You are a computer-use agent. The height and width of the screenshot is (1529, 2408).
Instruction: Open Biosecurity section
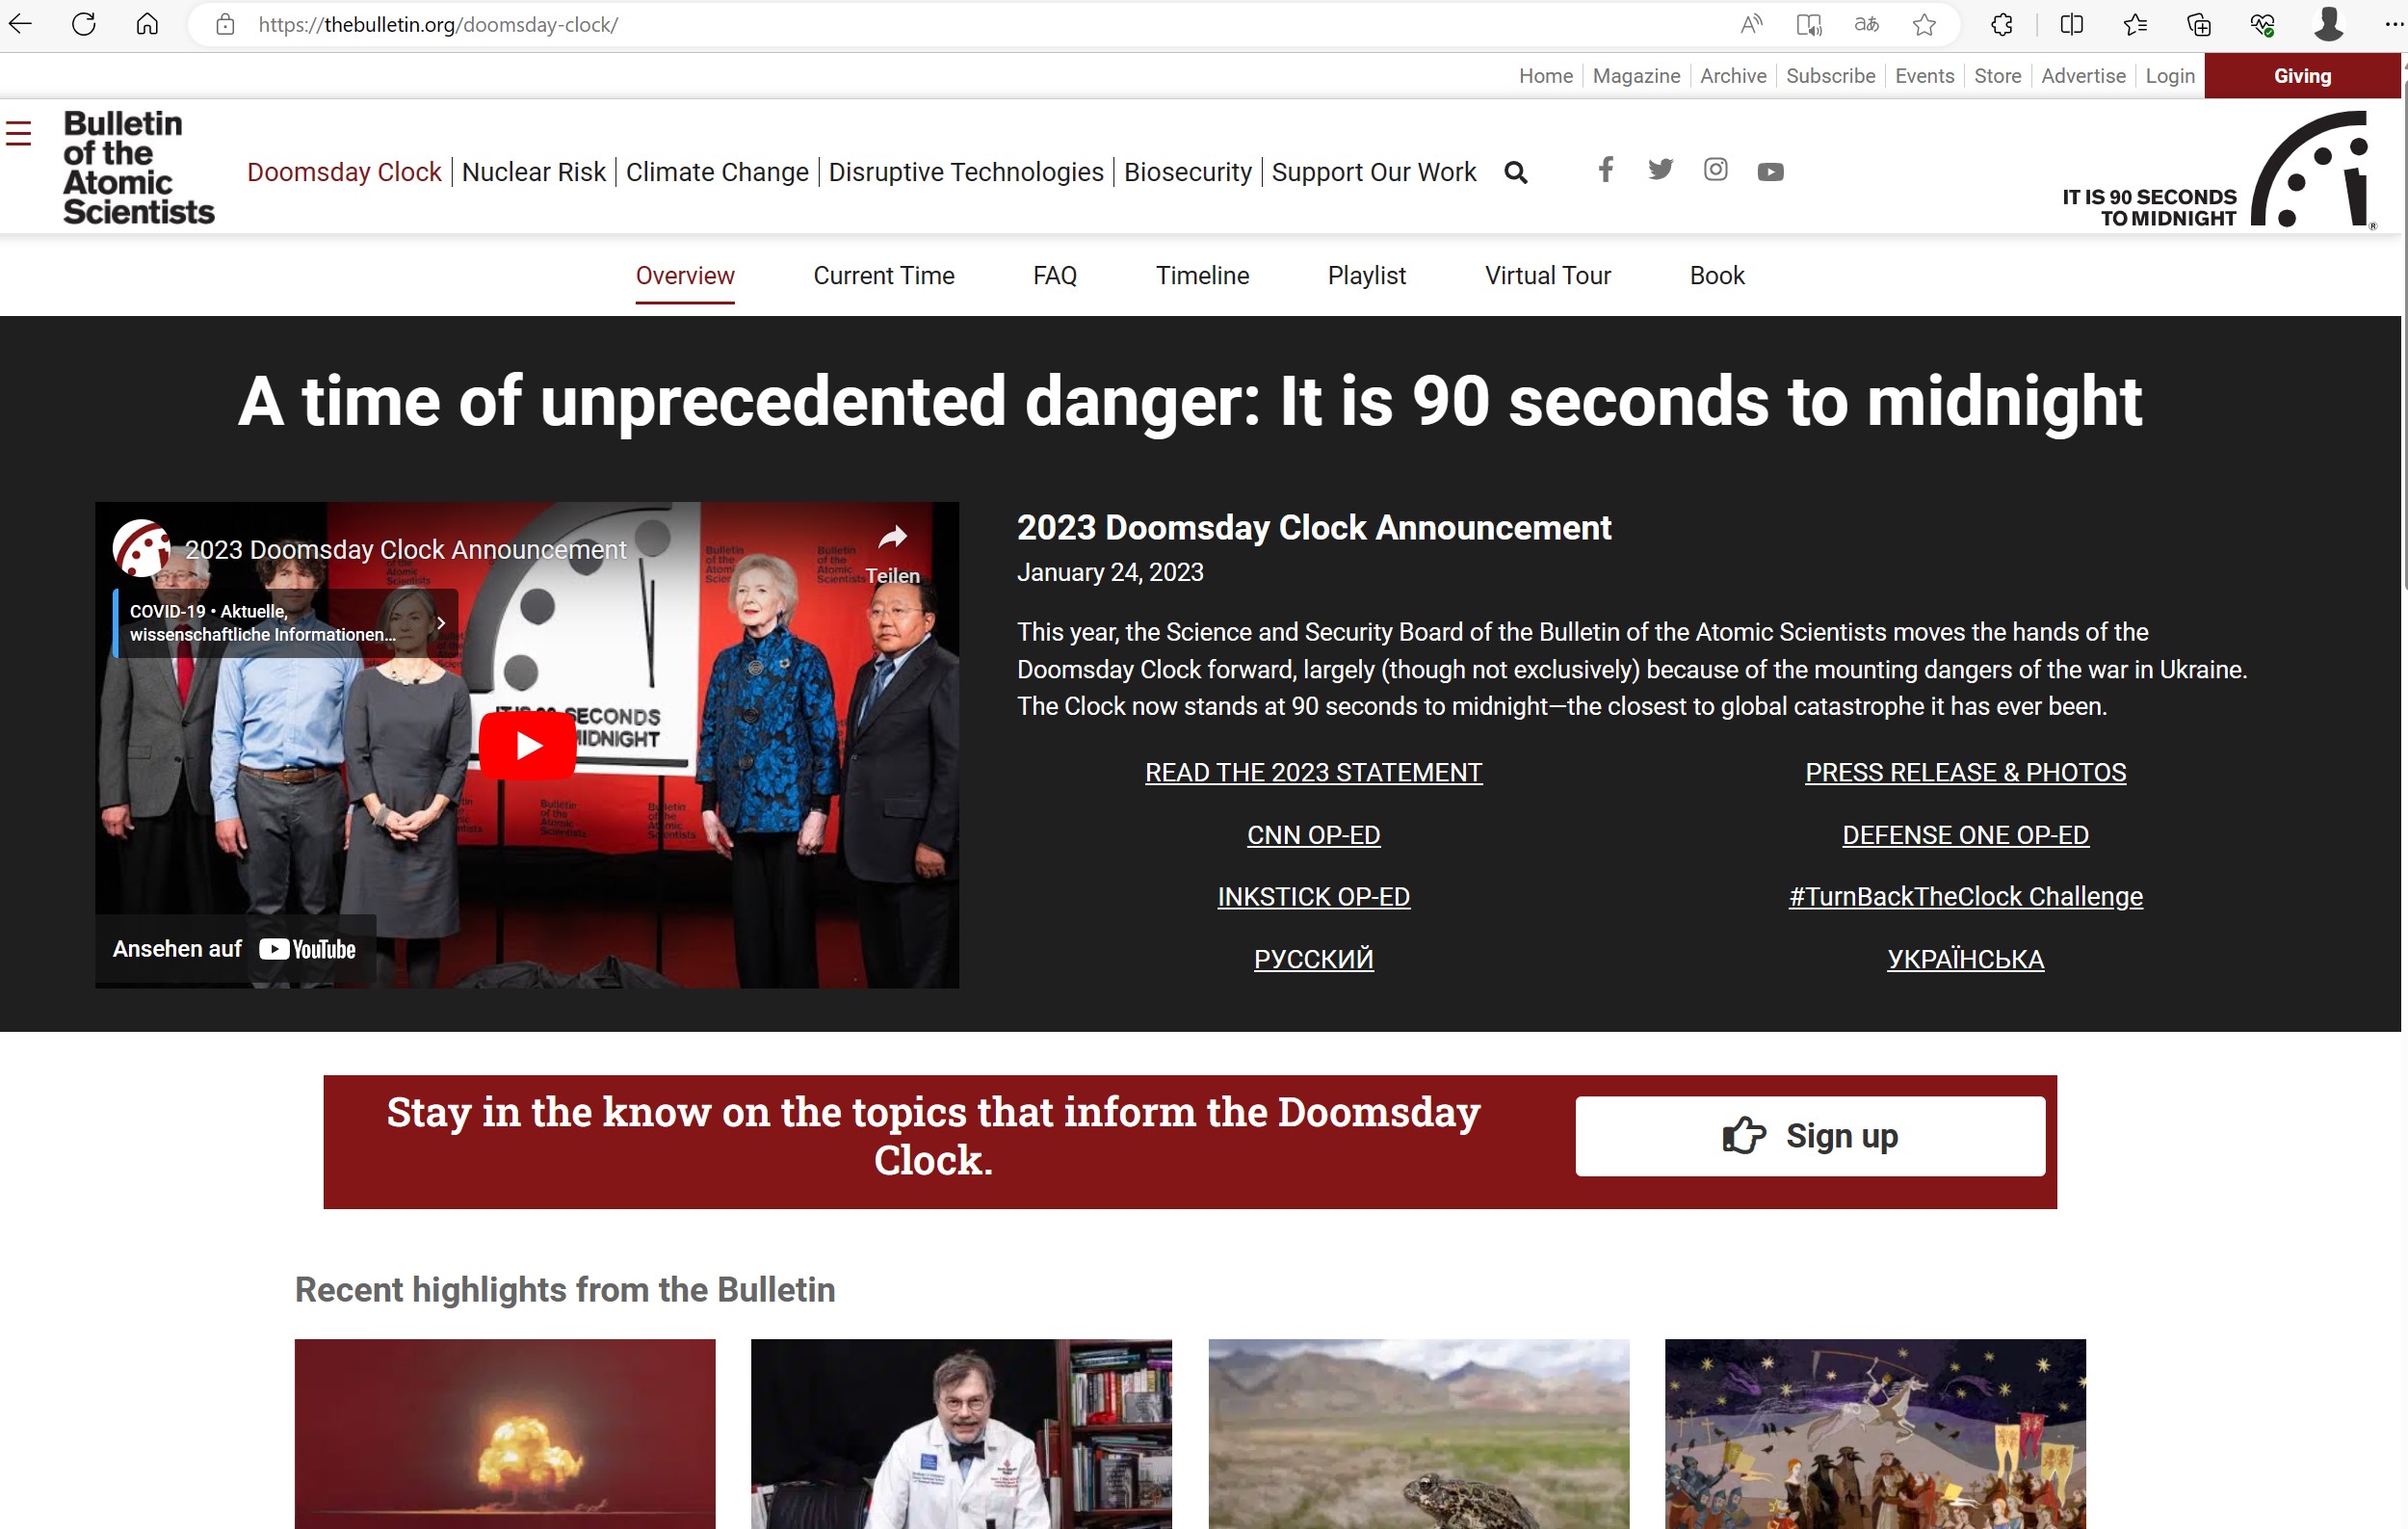[1187, 172]
